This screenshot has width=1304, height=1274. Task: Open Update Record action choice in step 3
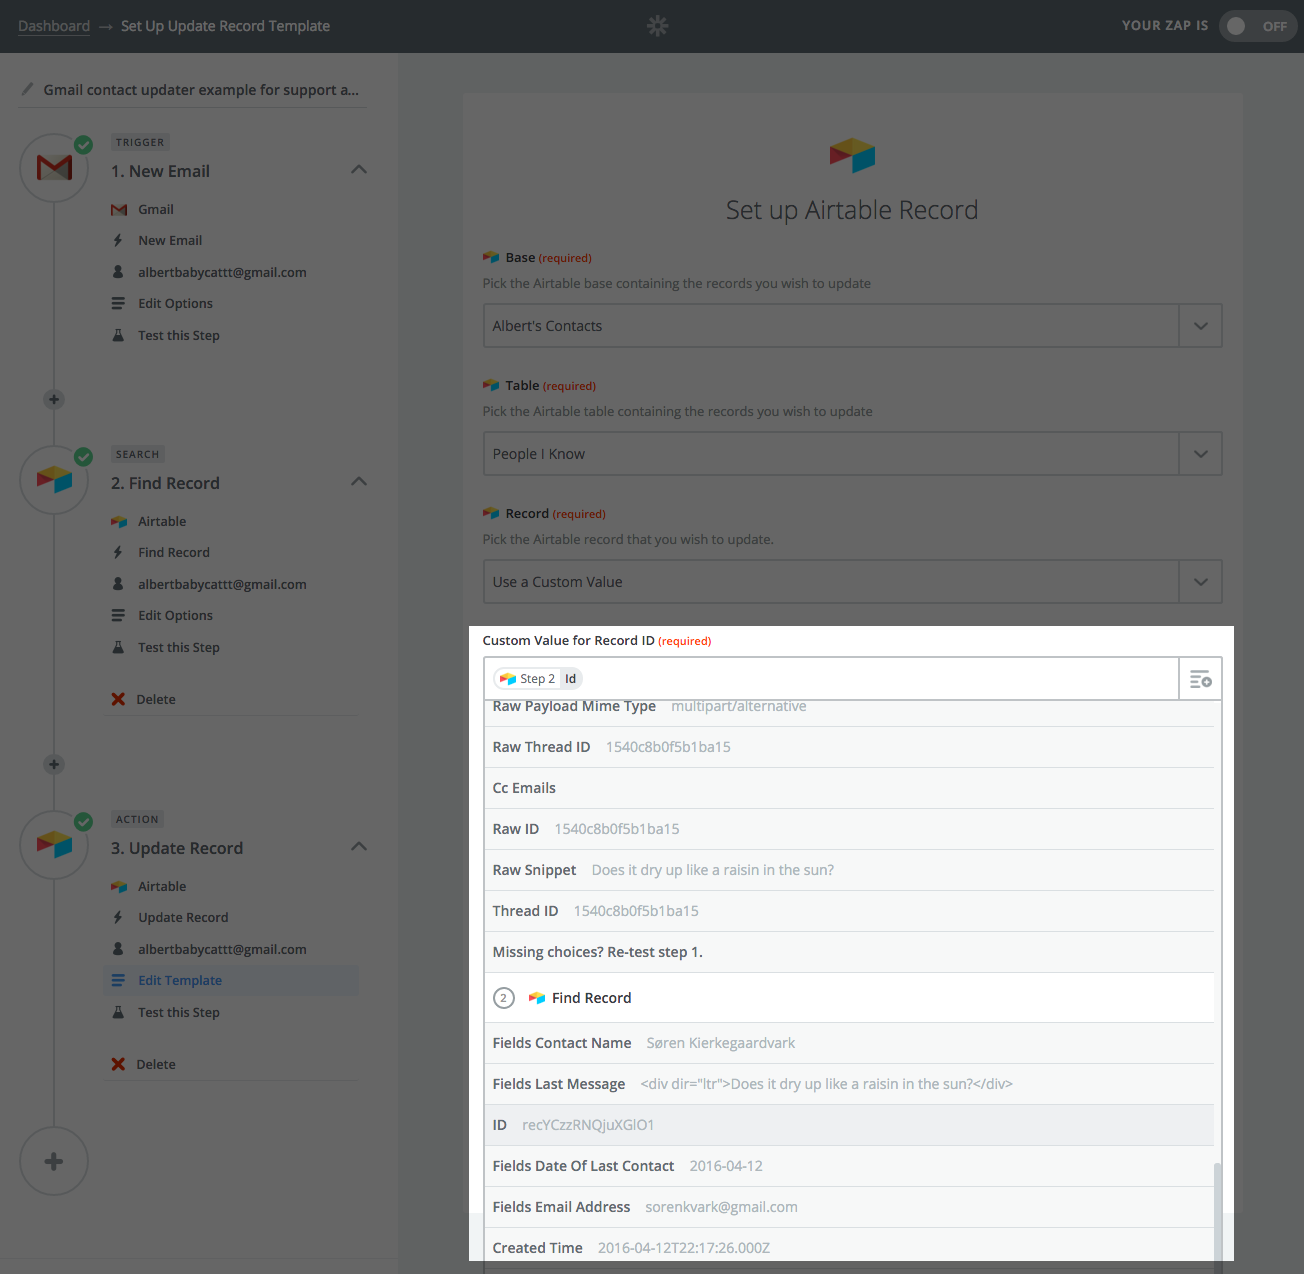(x=183, y=917)
